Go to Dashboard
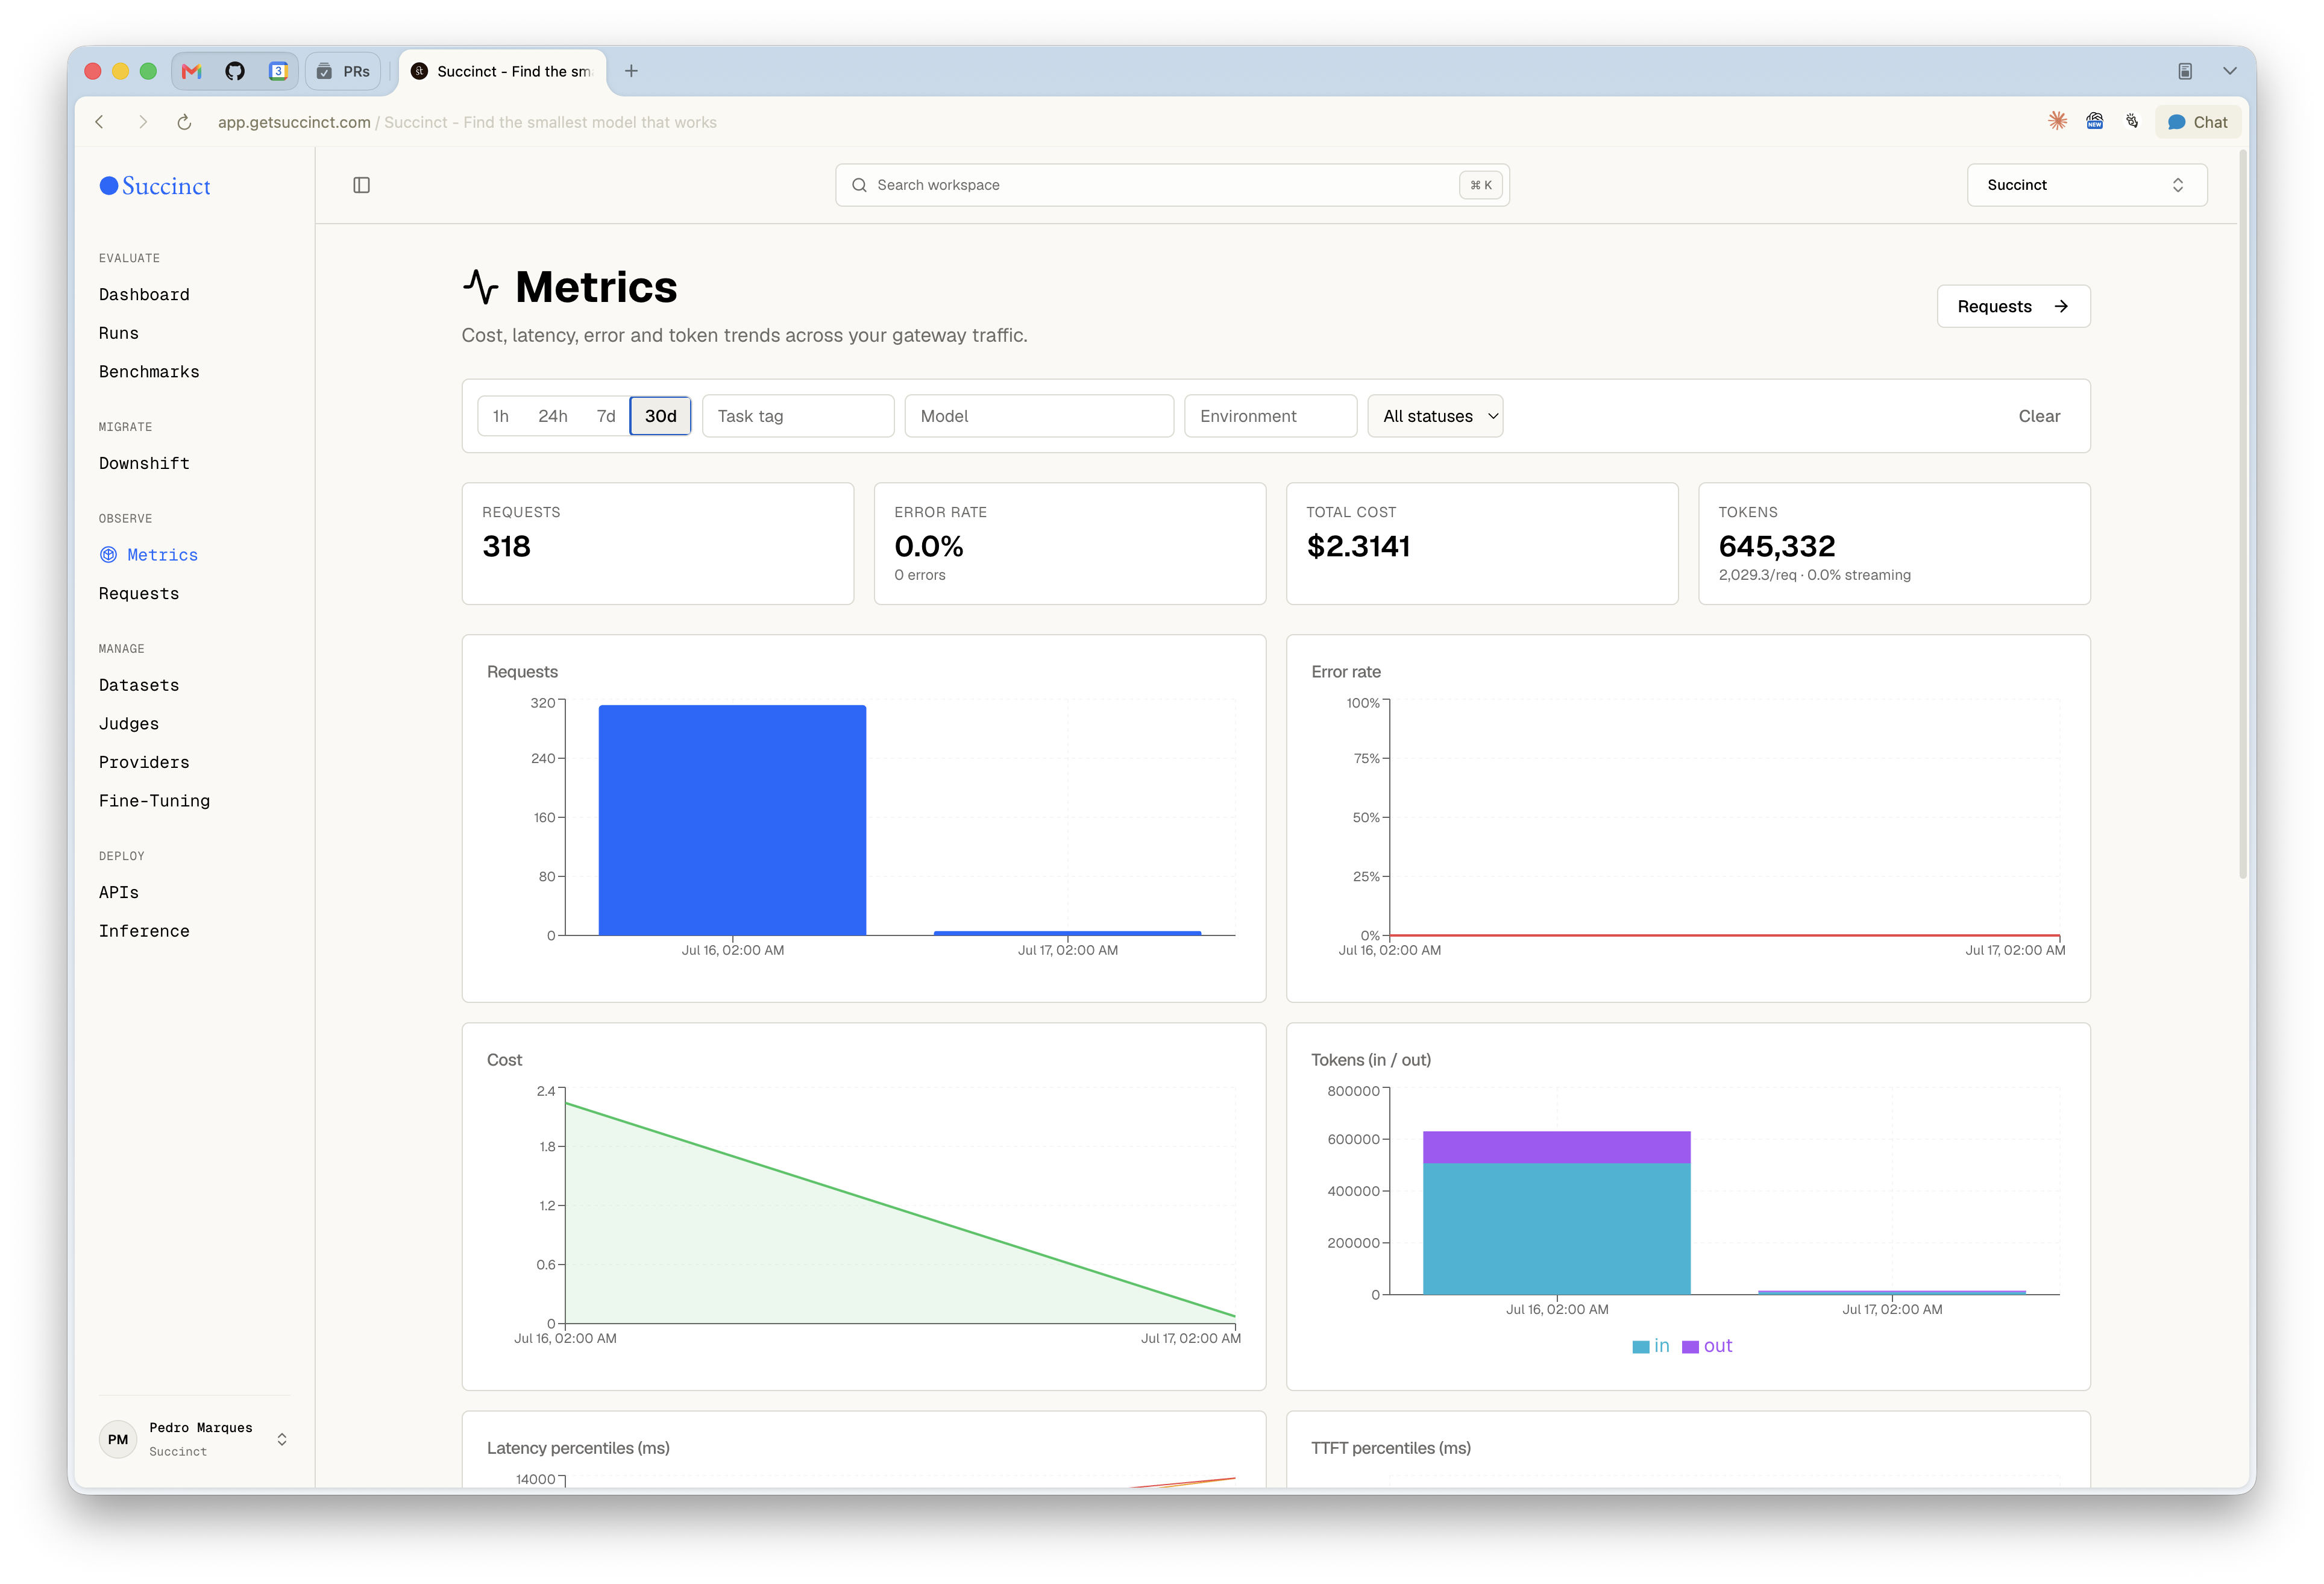The height and width of the screenshot is (1584, 2324). pos(144,294)
